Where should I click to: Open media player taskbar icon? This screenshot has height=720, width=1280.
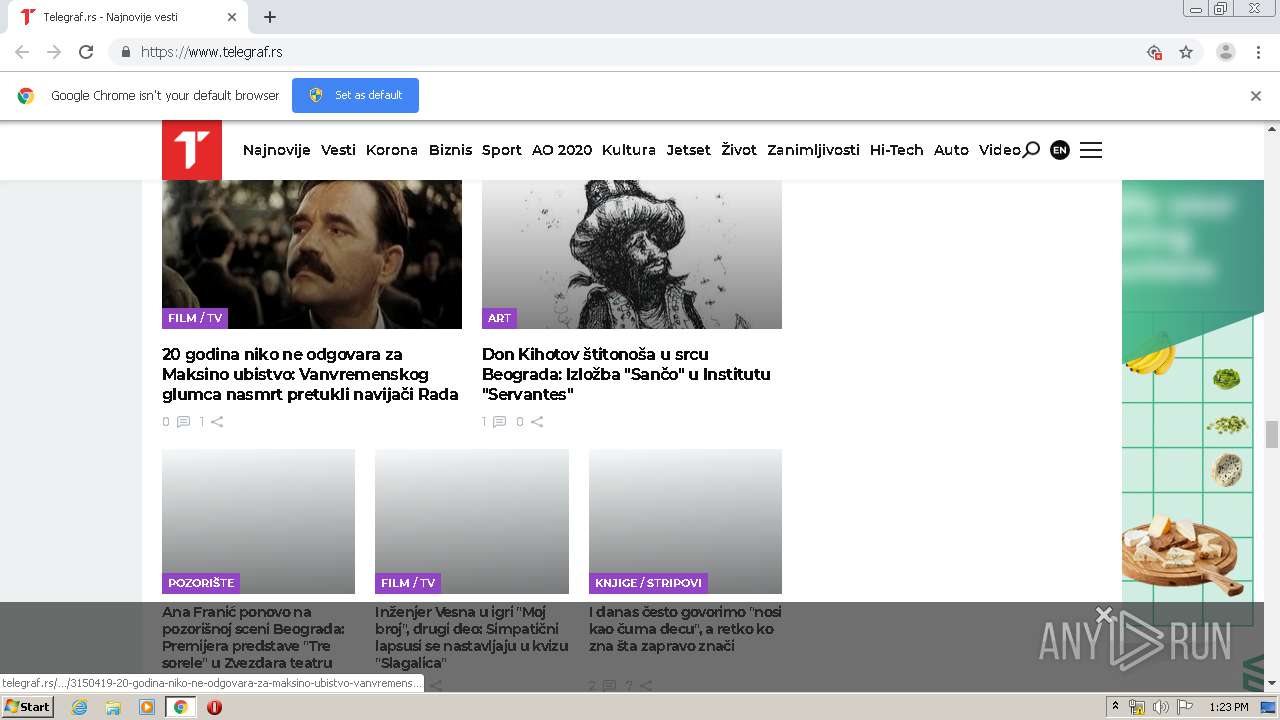tap(147, 707)
